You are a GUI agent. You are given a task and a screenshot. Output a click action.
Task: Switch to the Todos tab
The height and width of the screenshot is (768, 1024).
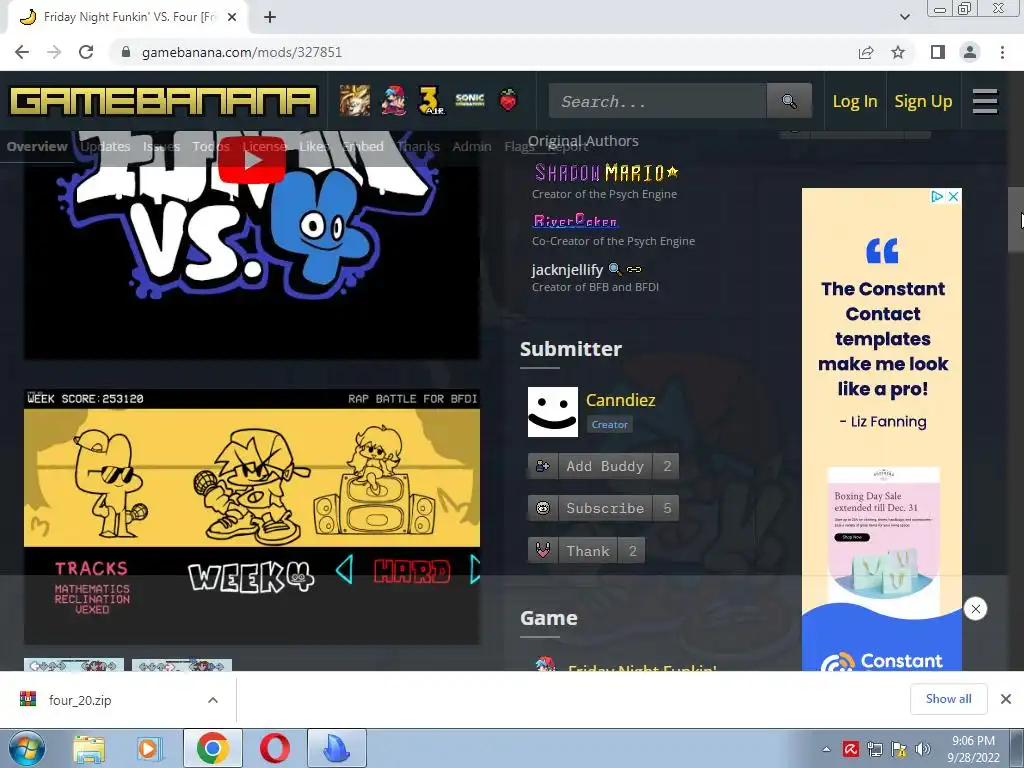210,146
